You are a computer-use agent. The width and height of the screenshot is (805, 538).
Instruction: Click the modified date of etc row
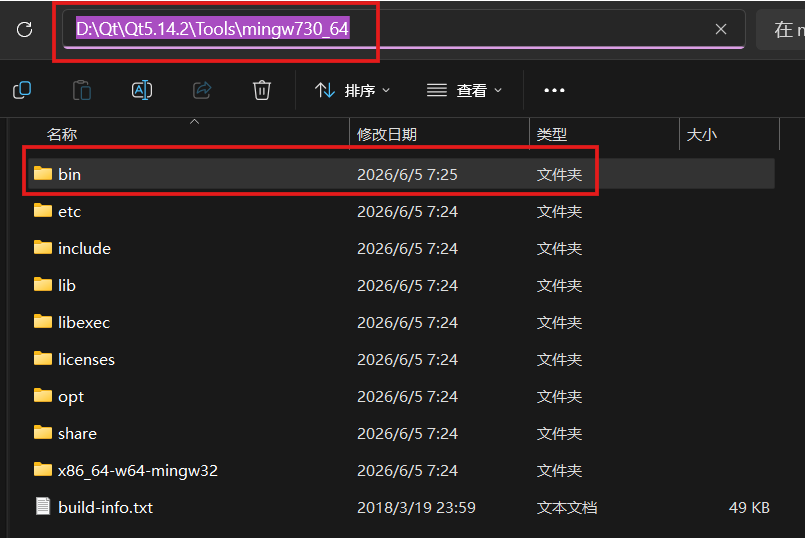407,212
